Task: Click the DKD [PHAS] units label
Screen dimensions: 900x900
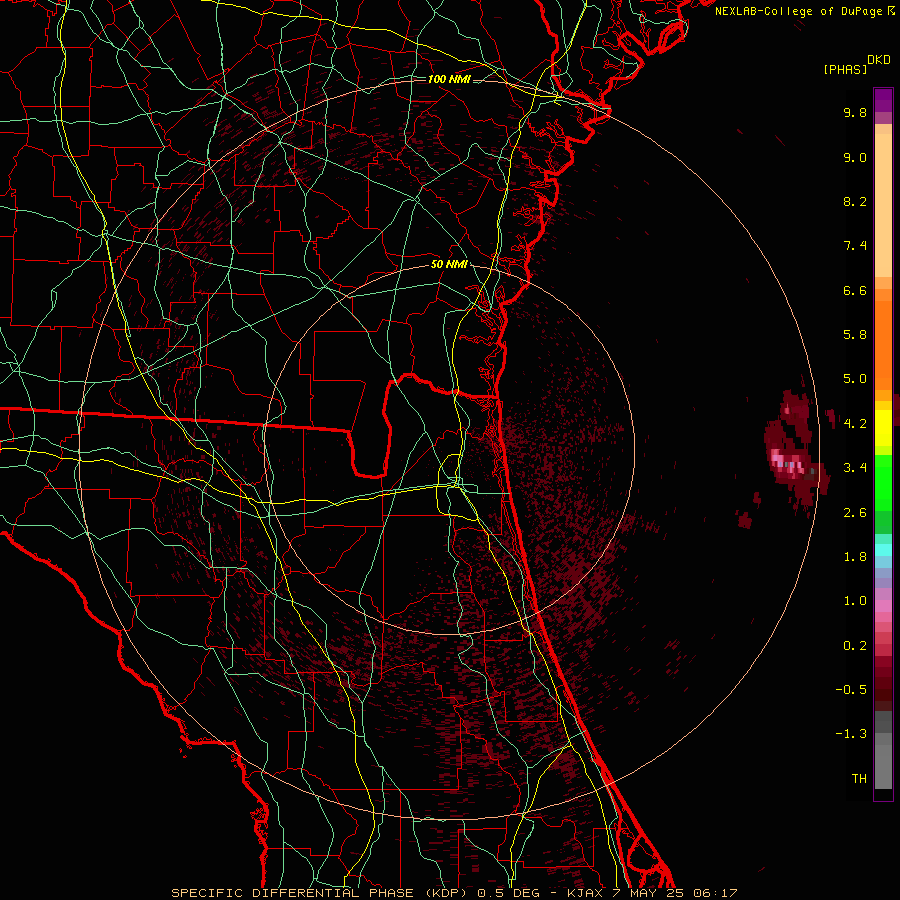Action: (x=856, y=65)
